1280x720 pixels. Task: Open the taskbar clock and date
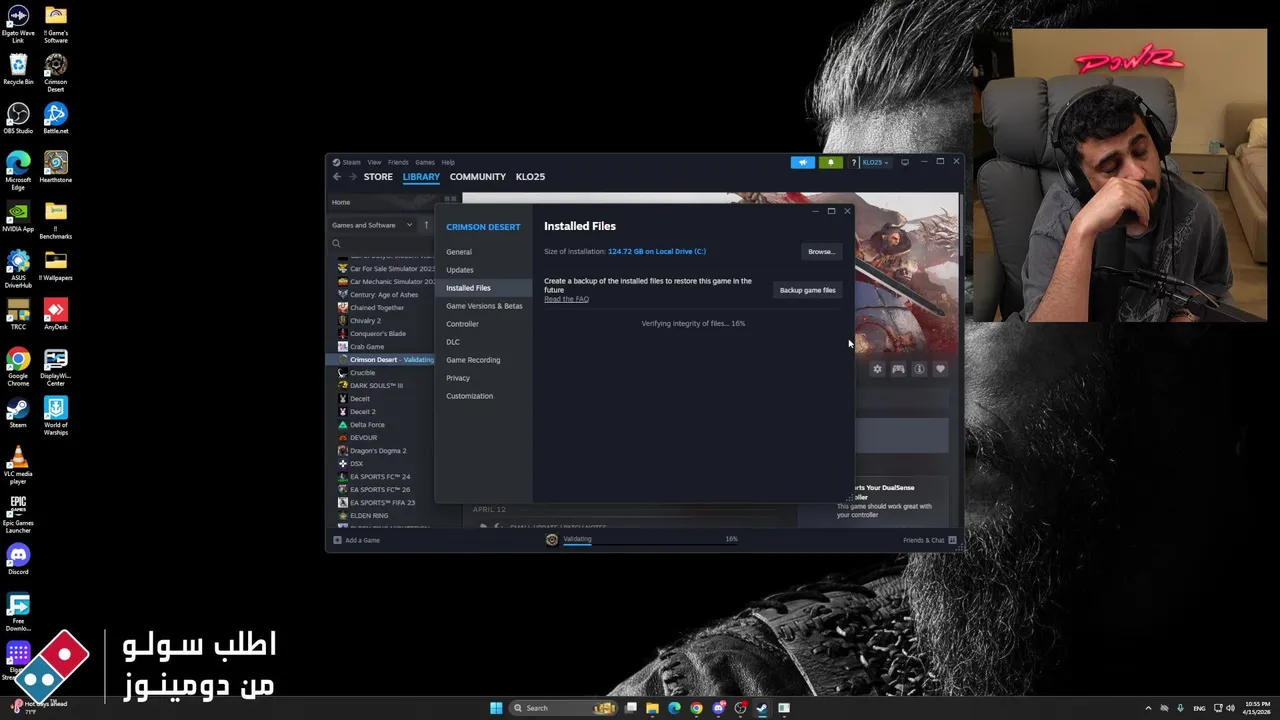coord(1257,708)
